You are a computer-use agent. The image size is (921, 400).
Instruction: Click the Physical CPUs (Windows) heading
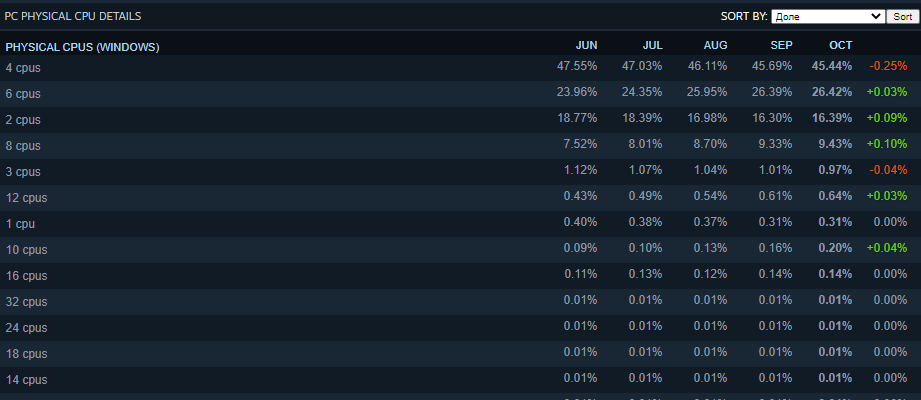click(x=82, y=47)
